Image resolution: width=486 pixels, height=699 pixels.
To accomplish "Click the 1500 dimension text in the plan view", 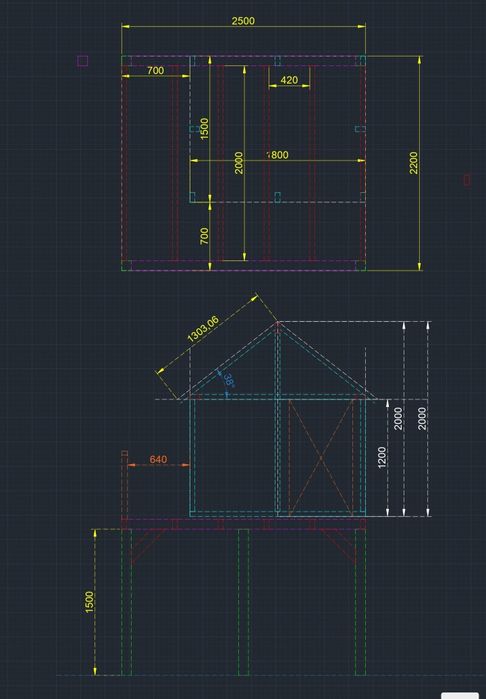I will [204, 128].
